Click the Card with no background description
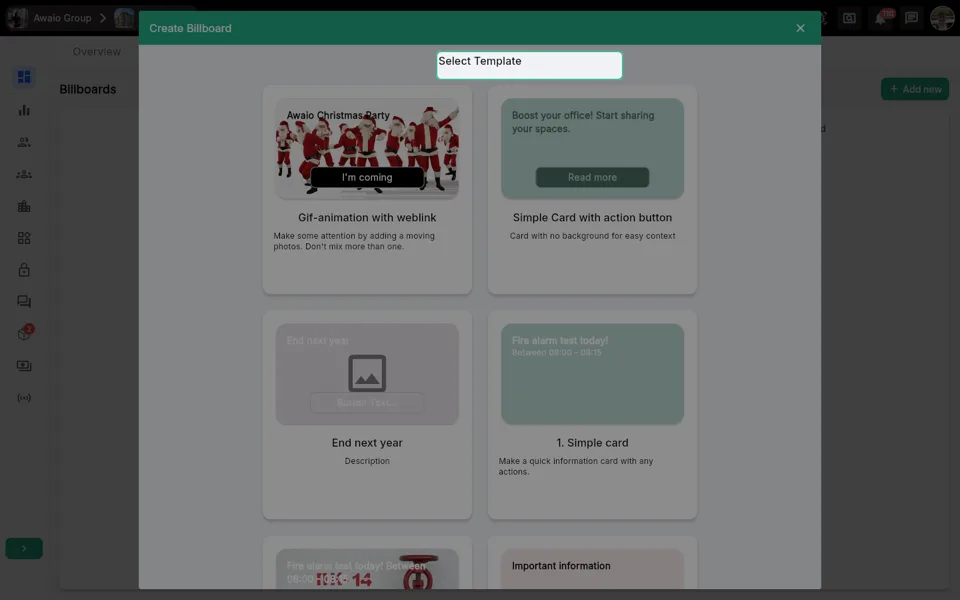The height and width of the screenshot is (600, 960). click(592, 236)
